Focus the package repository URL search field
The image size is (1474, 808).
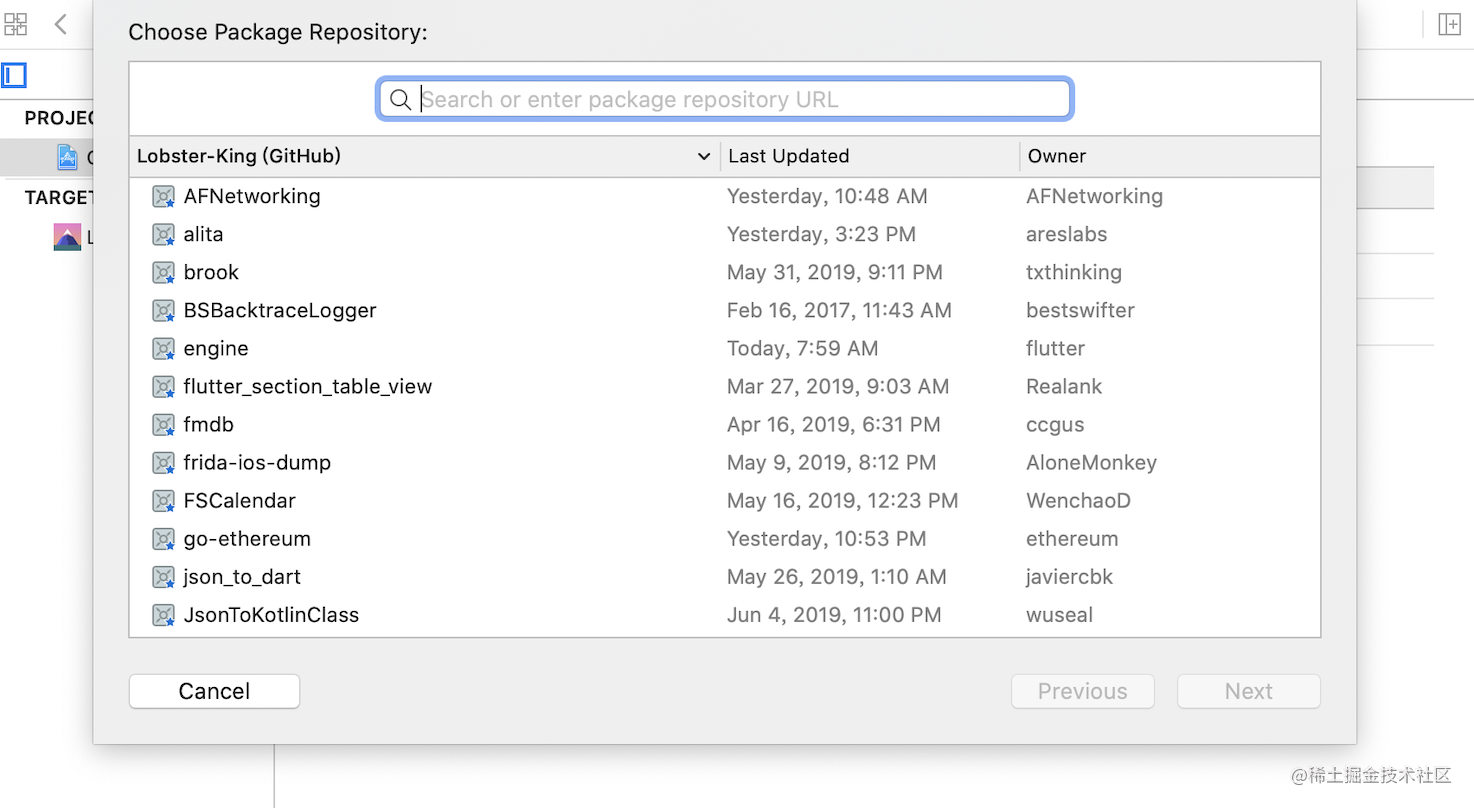(725, 99)
